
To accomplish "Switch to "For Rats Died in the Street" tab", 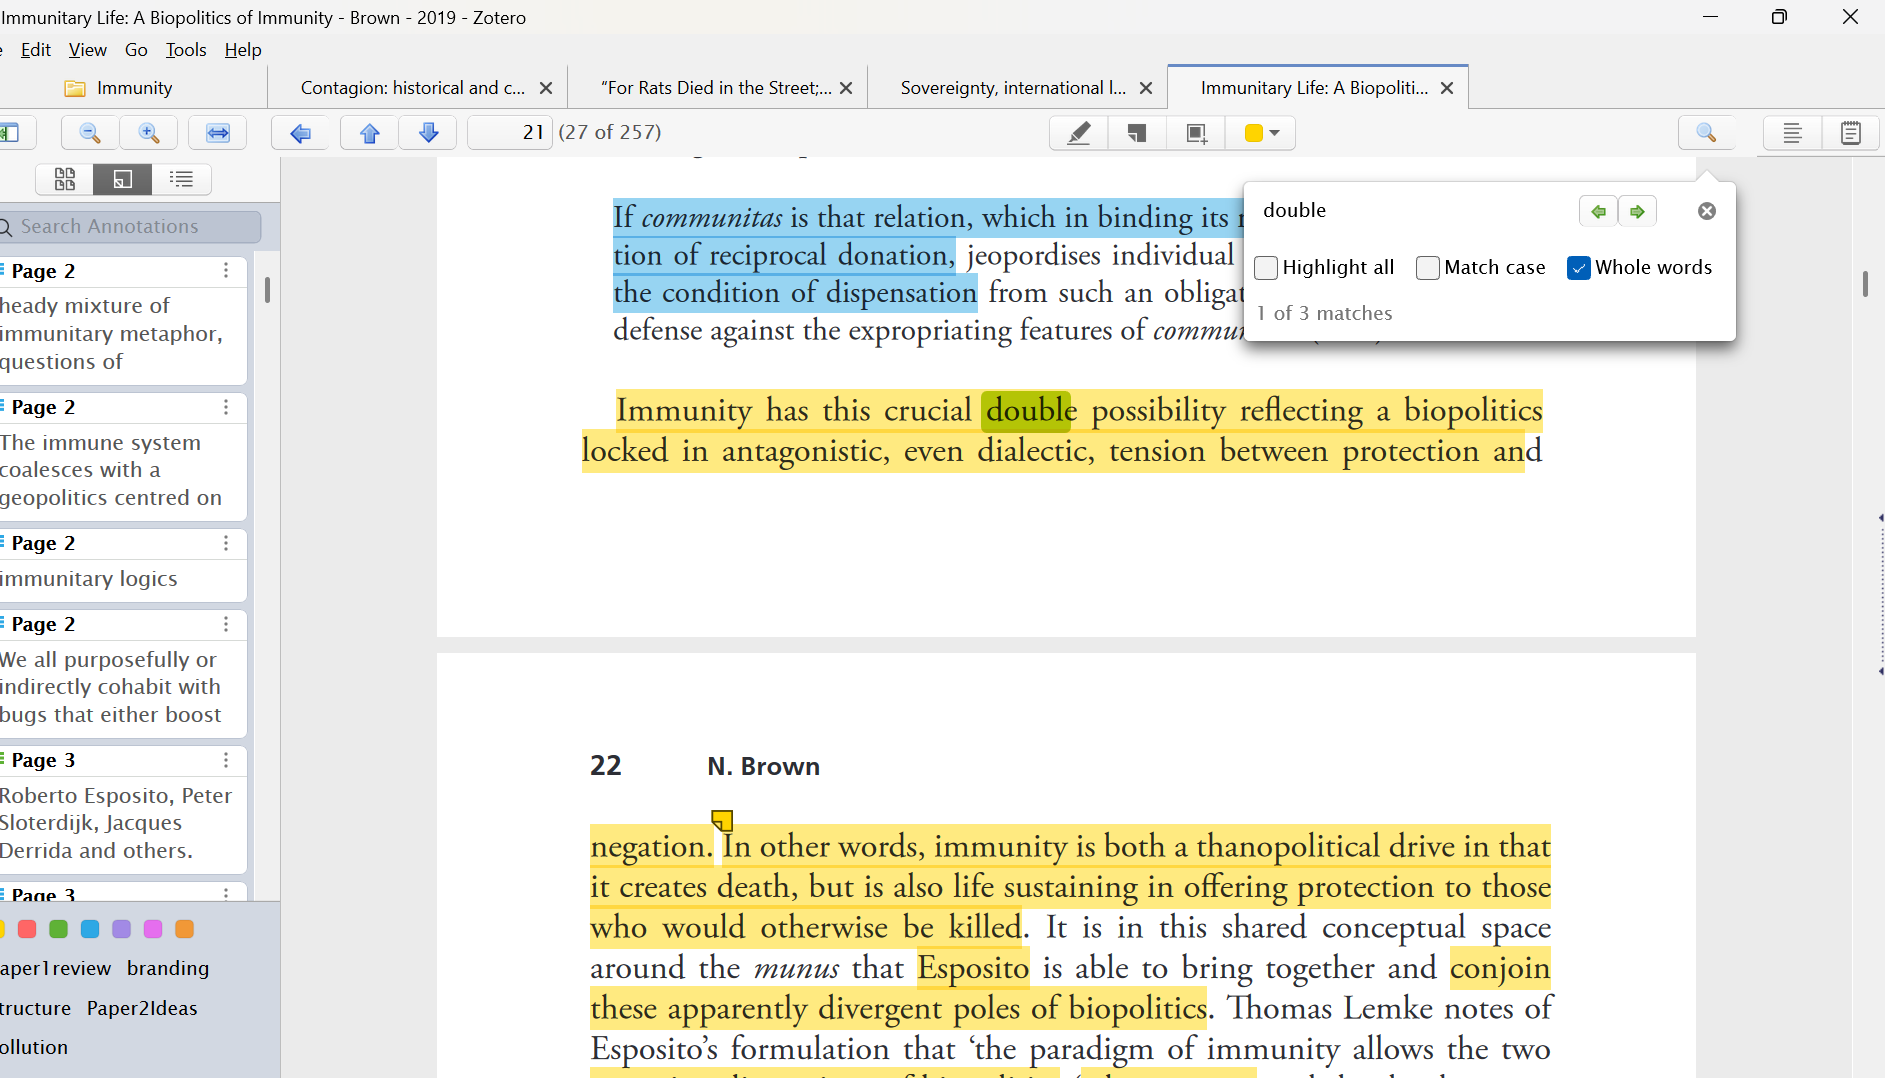I will (716, 88).
